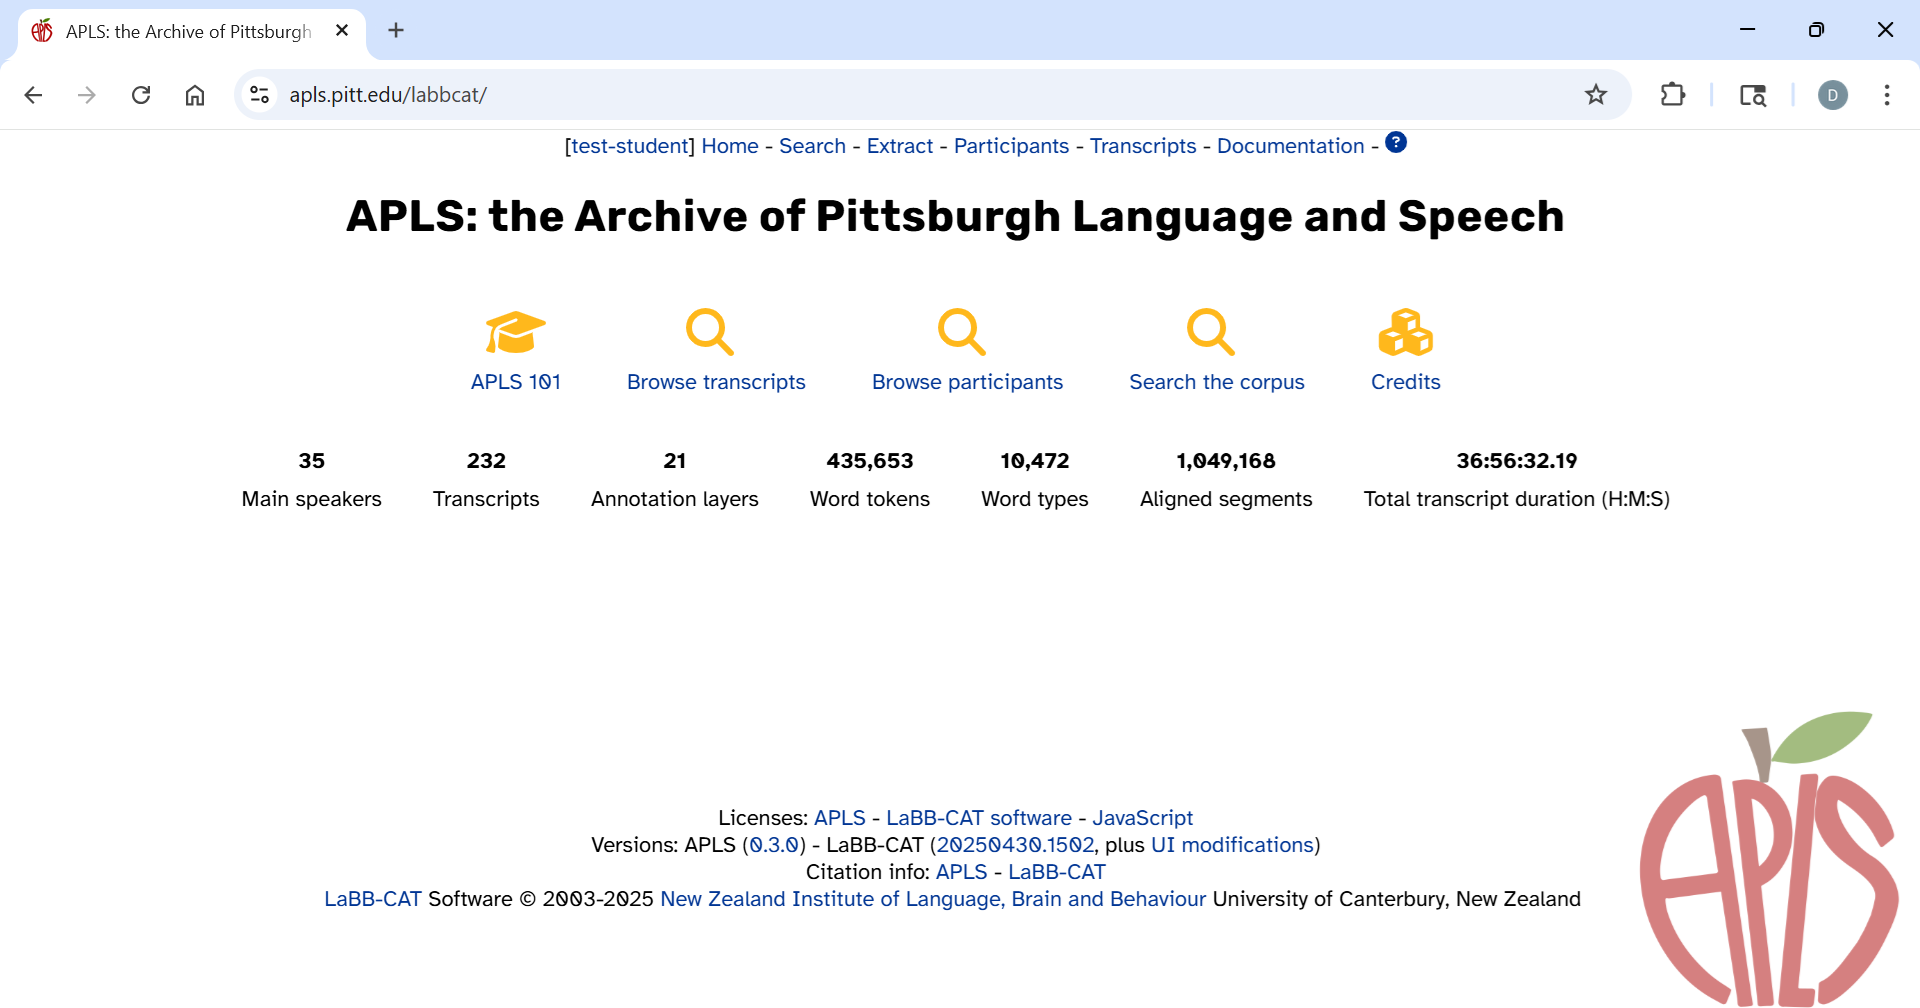
Task: Click the 435,653 Word tokens value
Action: (870, 461)
